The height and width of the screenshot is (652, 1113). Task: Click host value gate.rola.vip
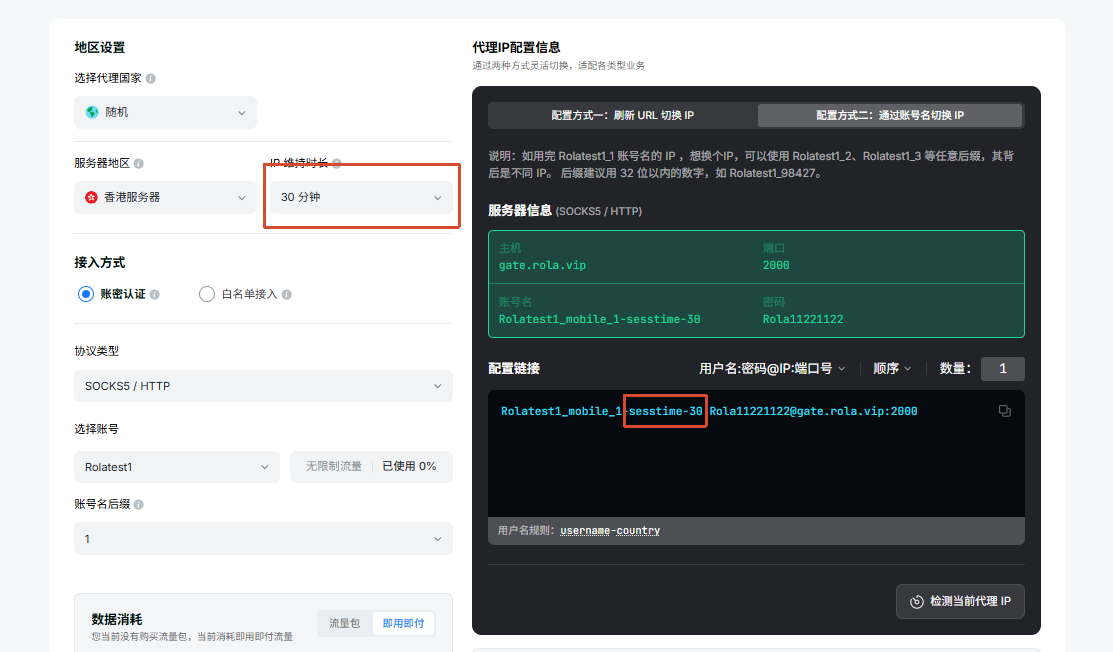[542, 265]
